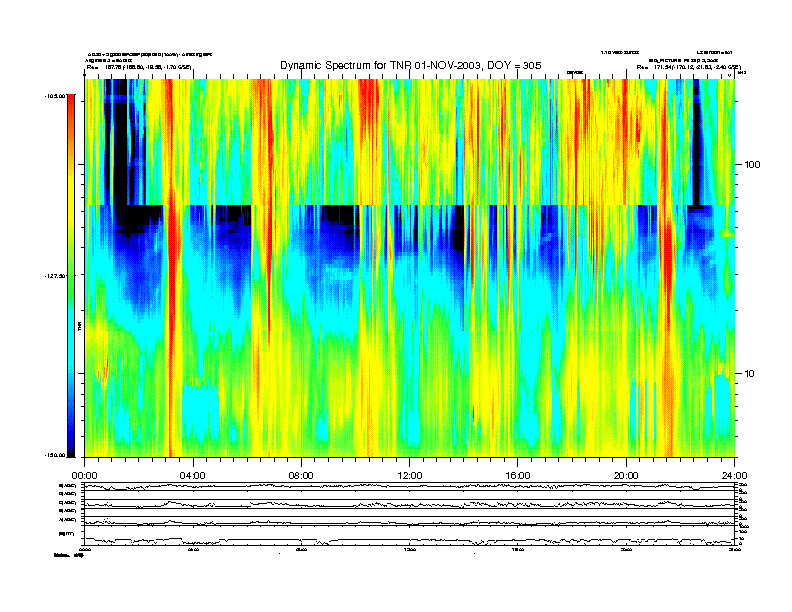Click the -105.00 color scale maximum label
Screen dimensions: 792x612
55,95
